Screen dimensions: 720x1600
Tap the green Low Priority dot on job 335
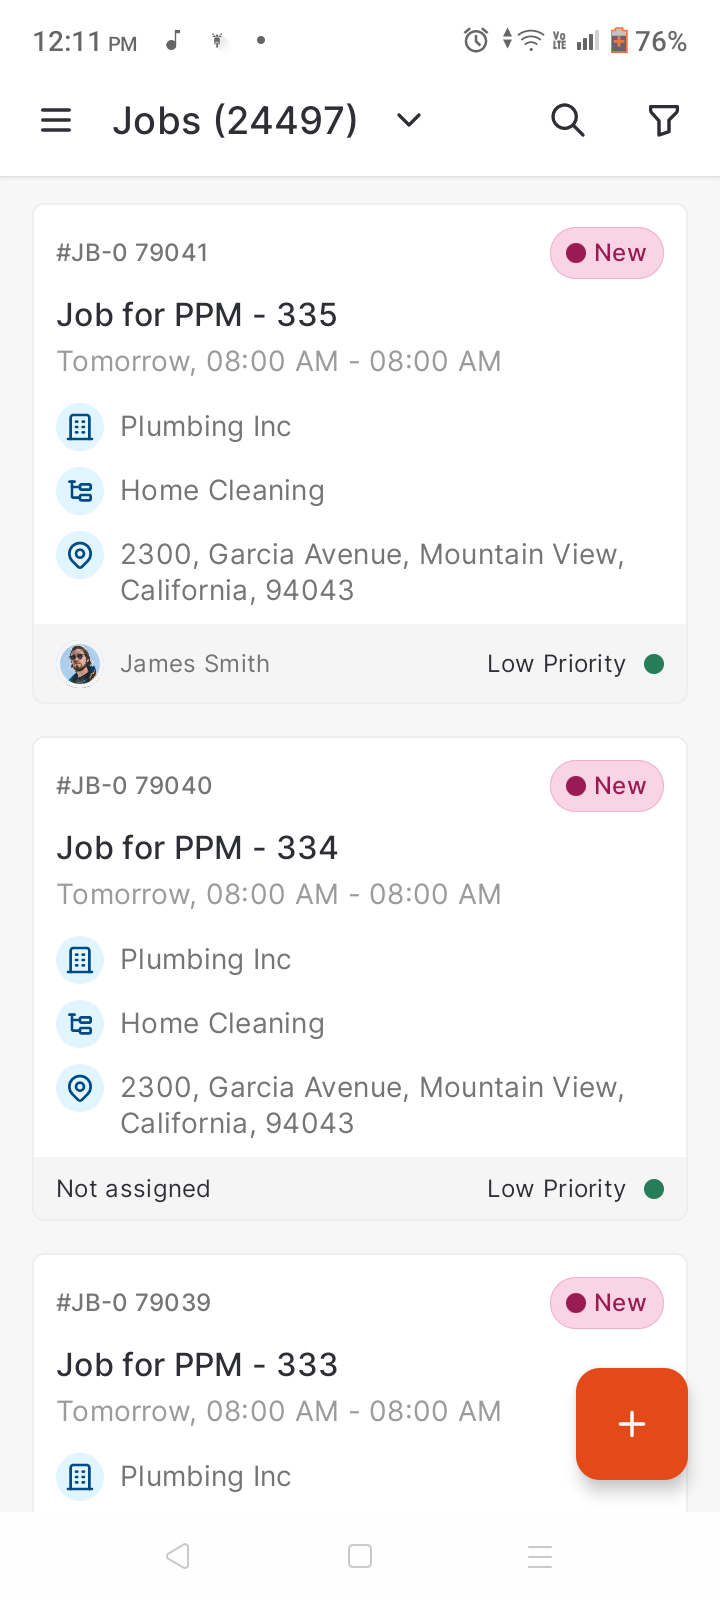coord(654,664)
